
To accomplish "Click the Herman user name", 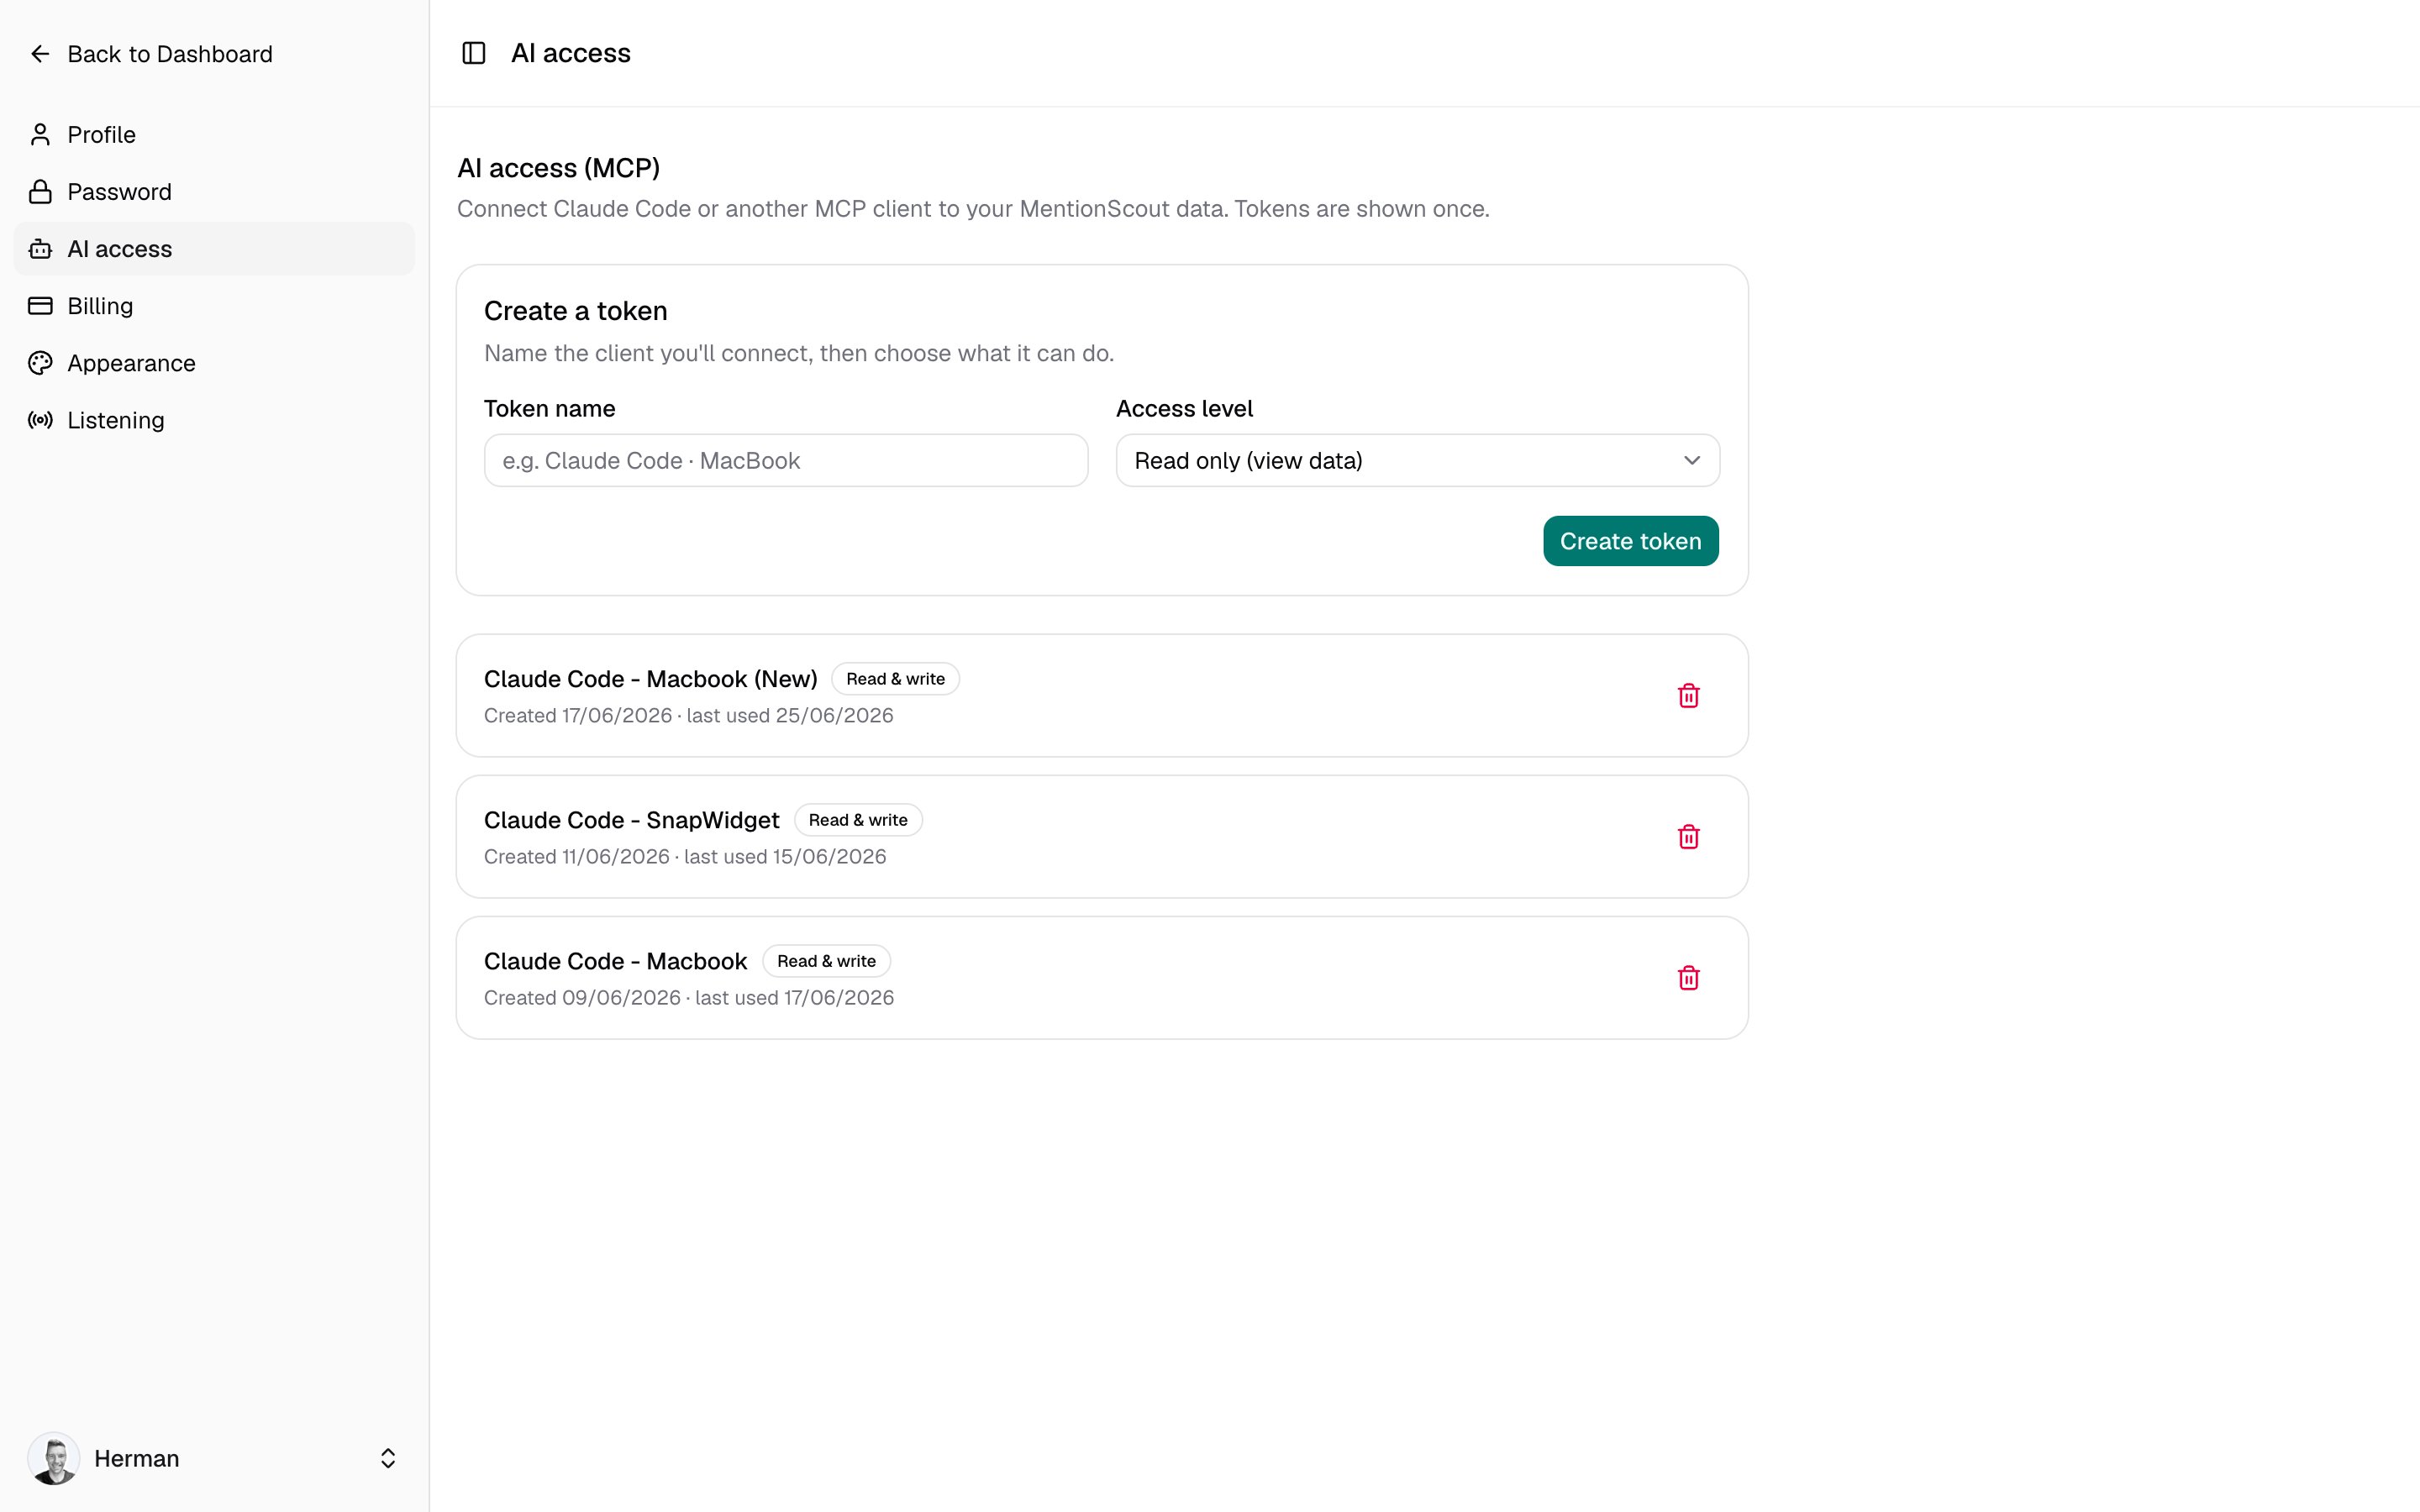I will (137, 1458).
